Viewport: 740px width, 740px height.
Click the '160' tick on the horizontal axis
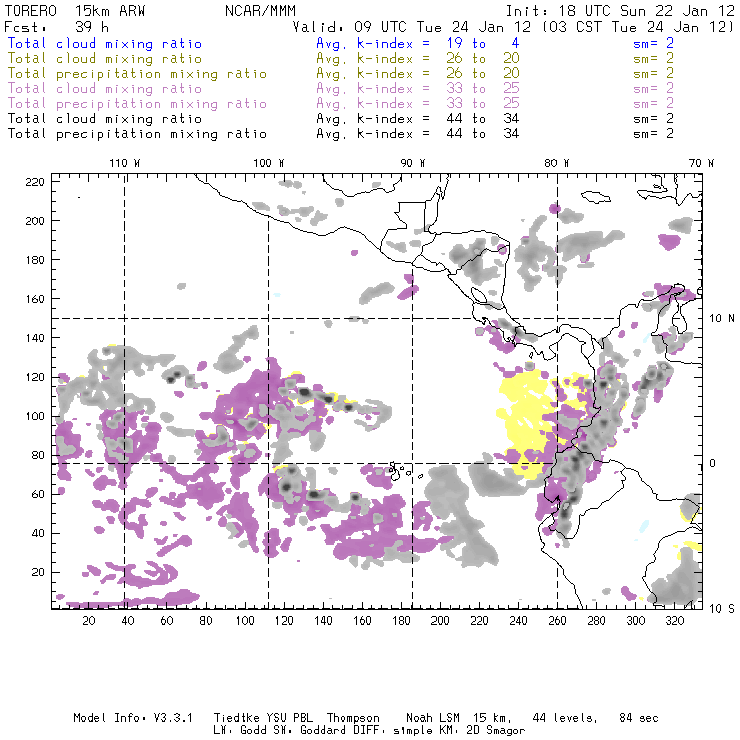click(362, 621)
